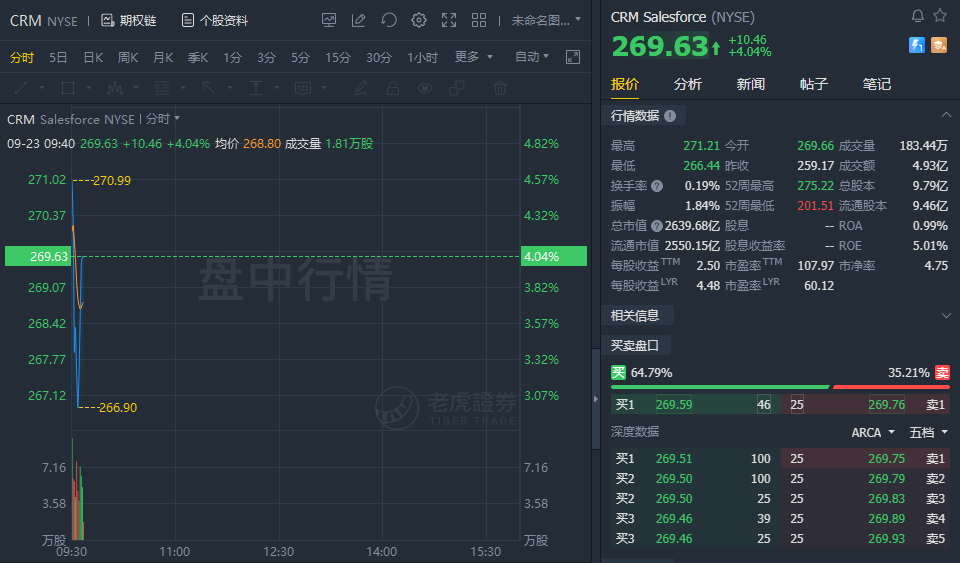960x563 pixels.
Task: Open dropdown arrow next to rectangle tool
Action: [89, 88]
